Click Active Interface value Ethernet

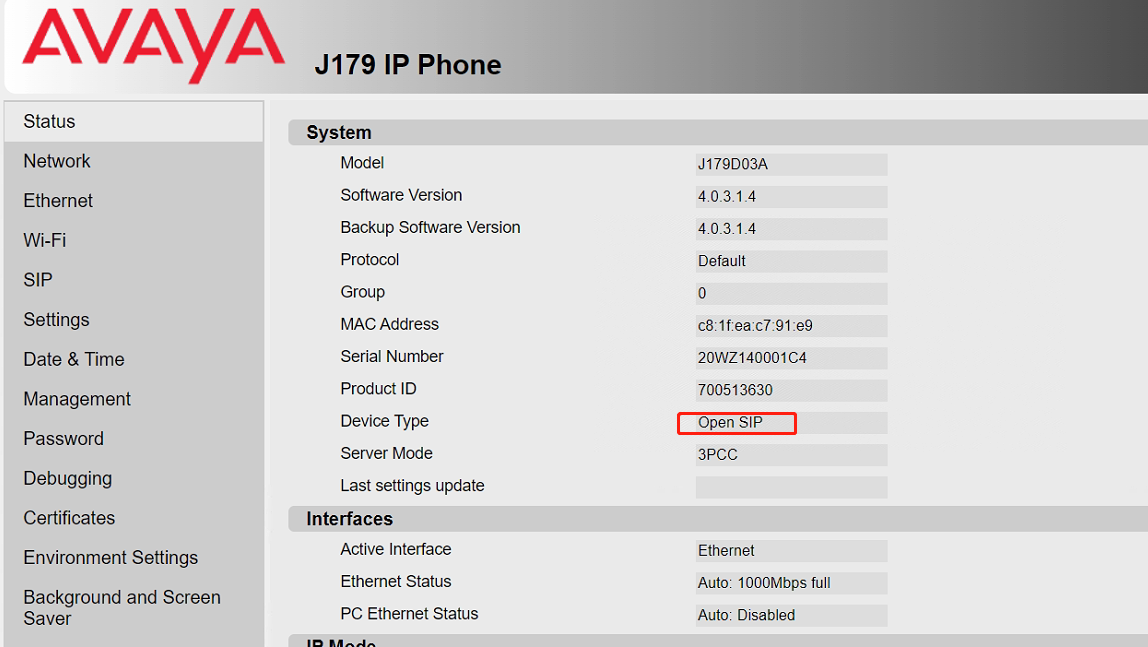[x=791, y=550]
